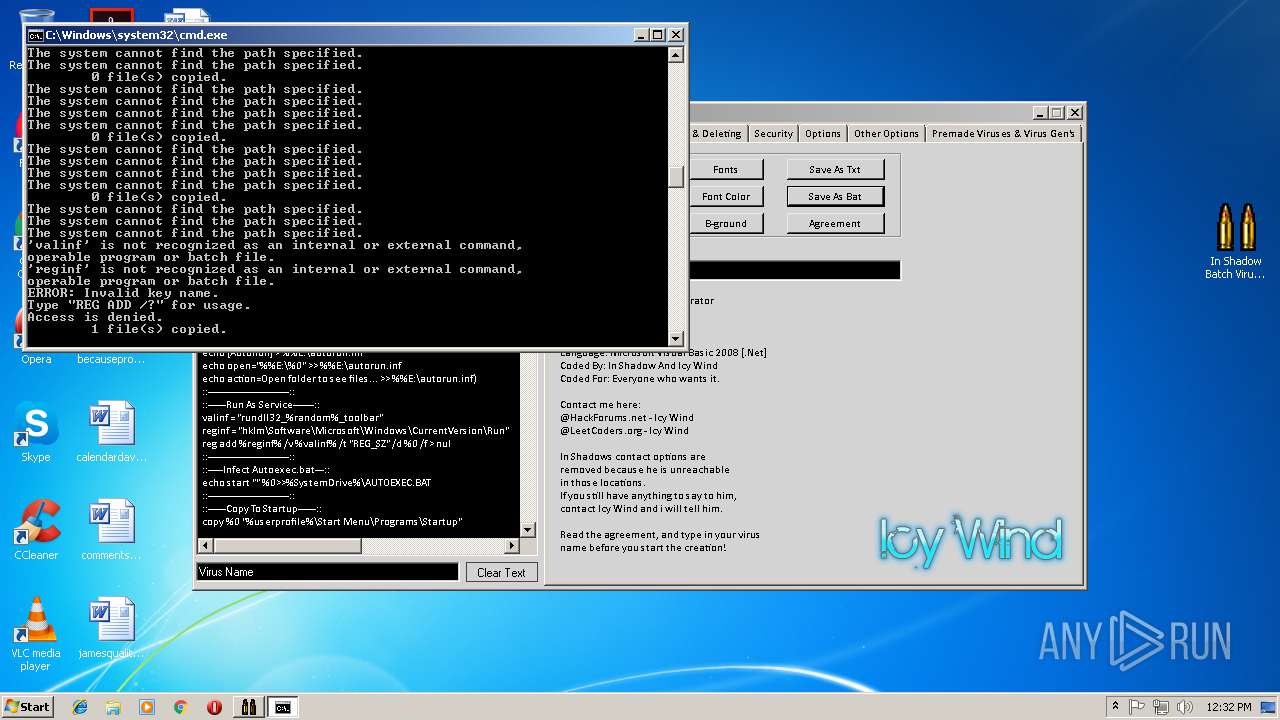Click the Save As Bat button

pyautogui.click(x=835, y=197)
